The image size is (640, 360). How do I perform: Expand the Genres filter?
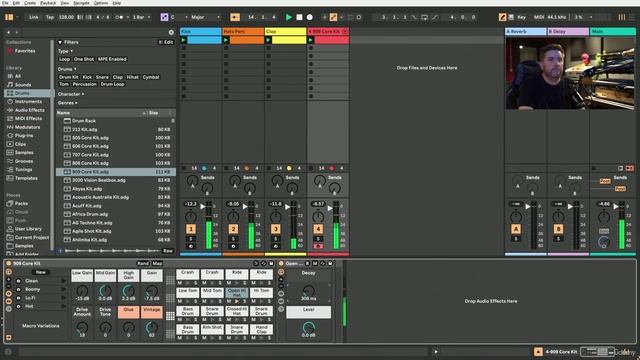pos(68,103)
